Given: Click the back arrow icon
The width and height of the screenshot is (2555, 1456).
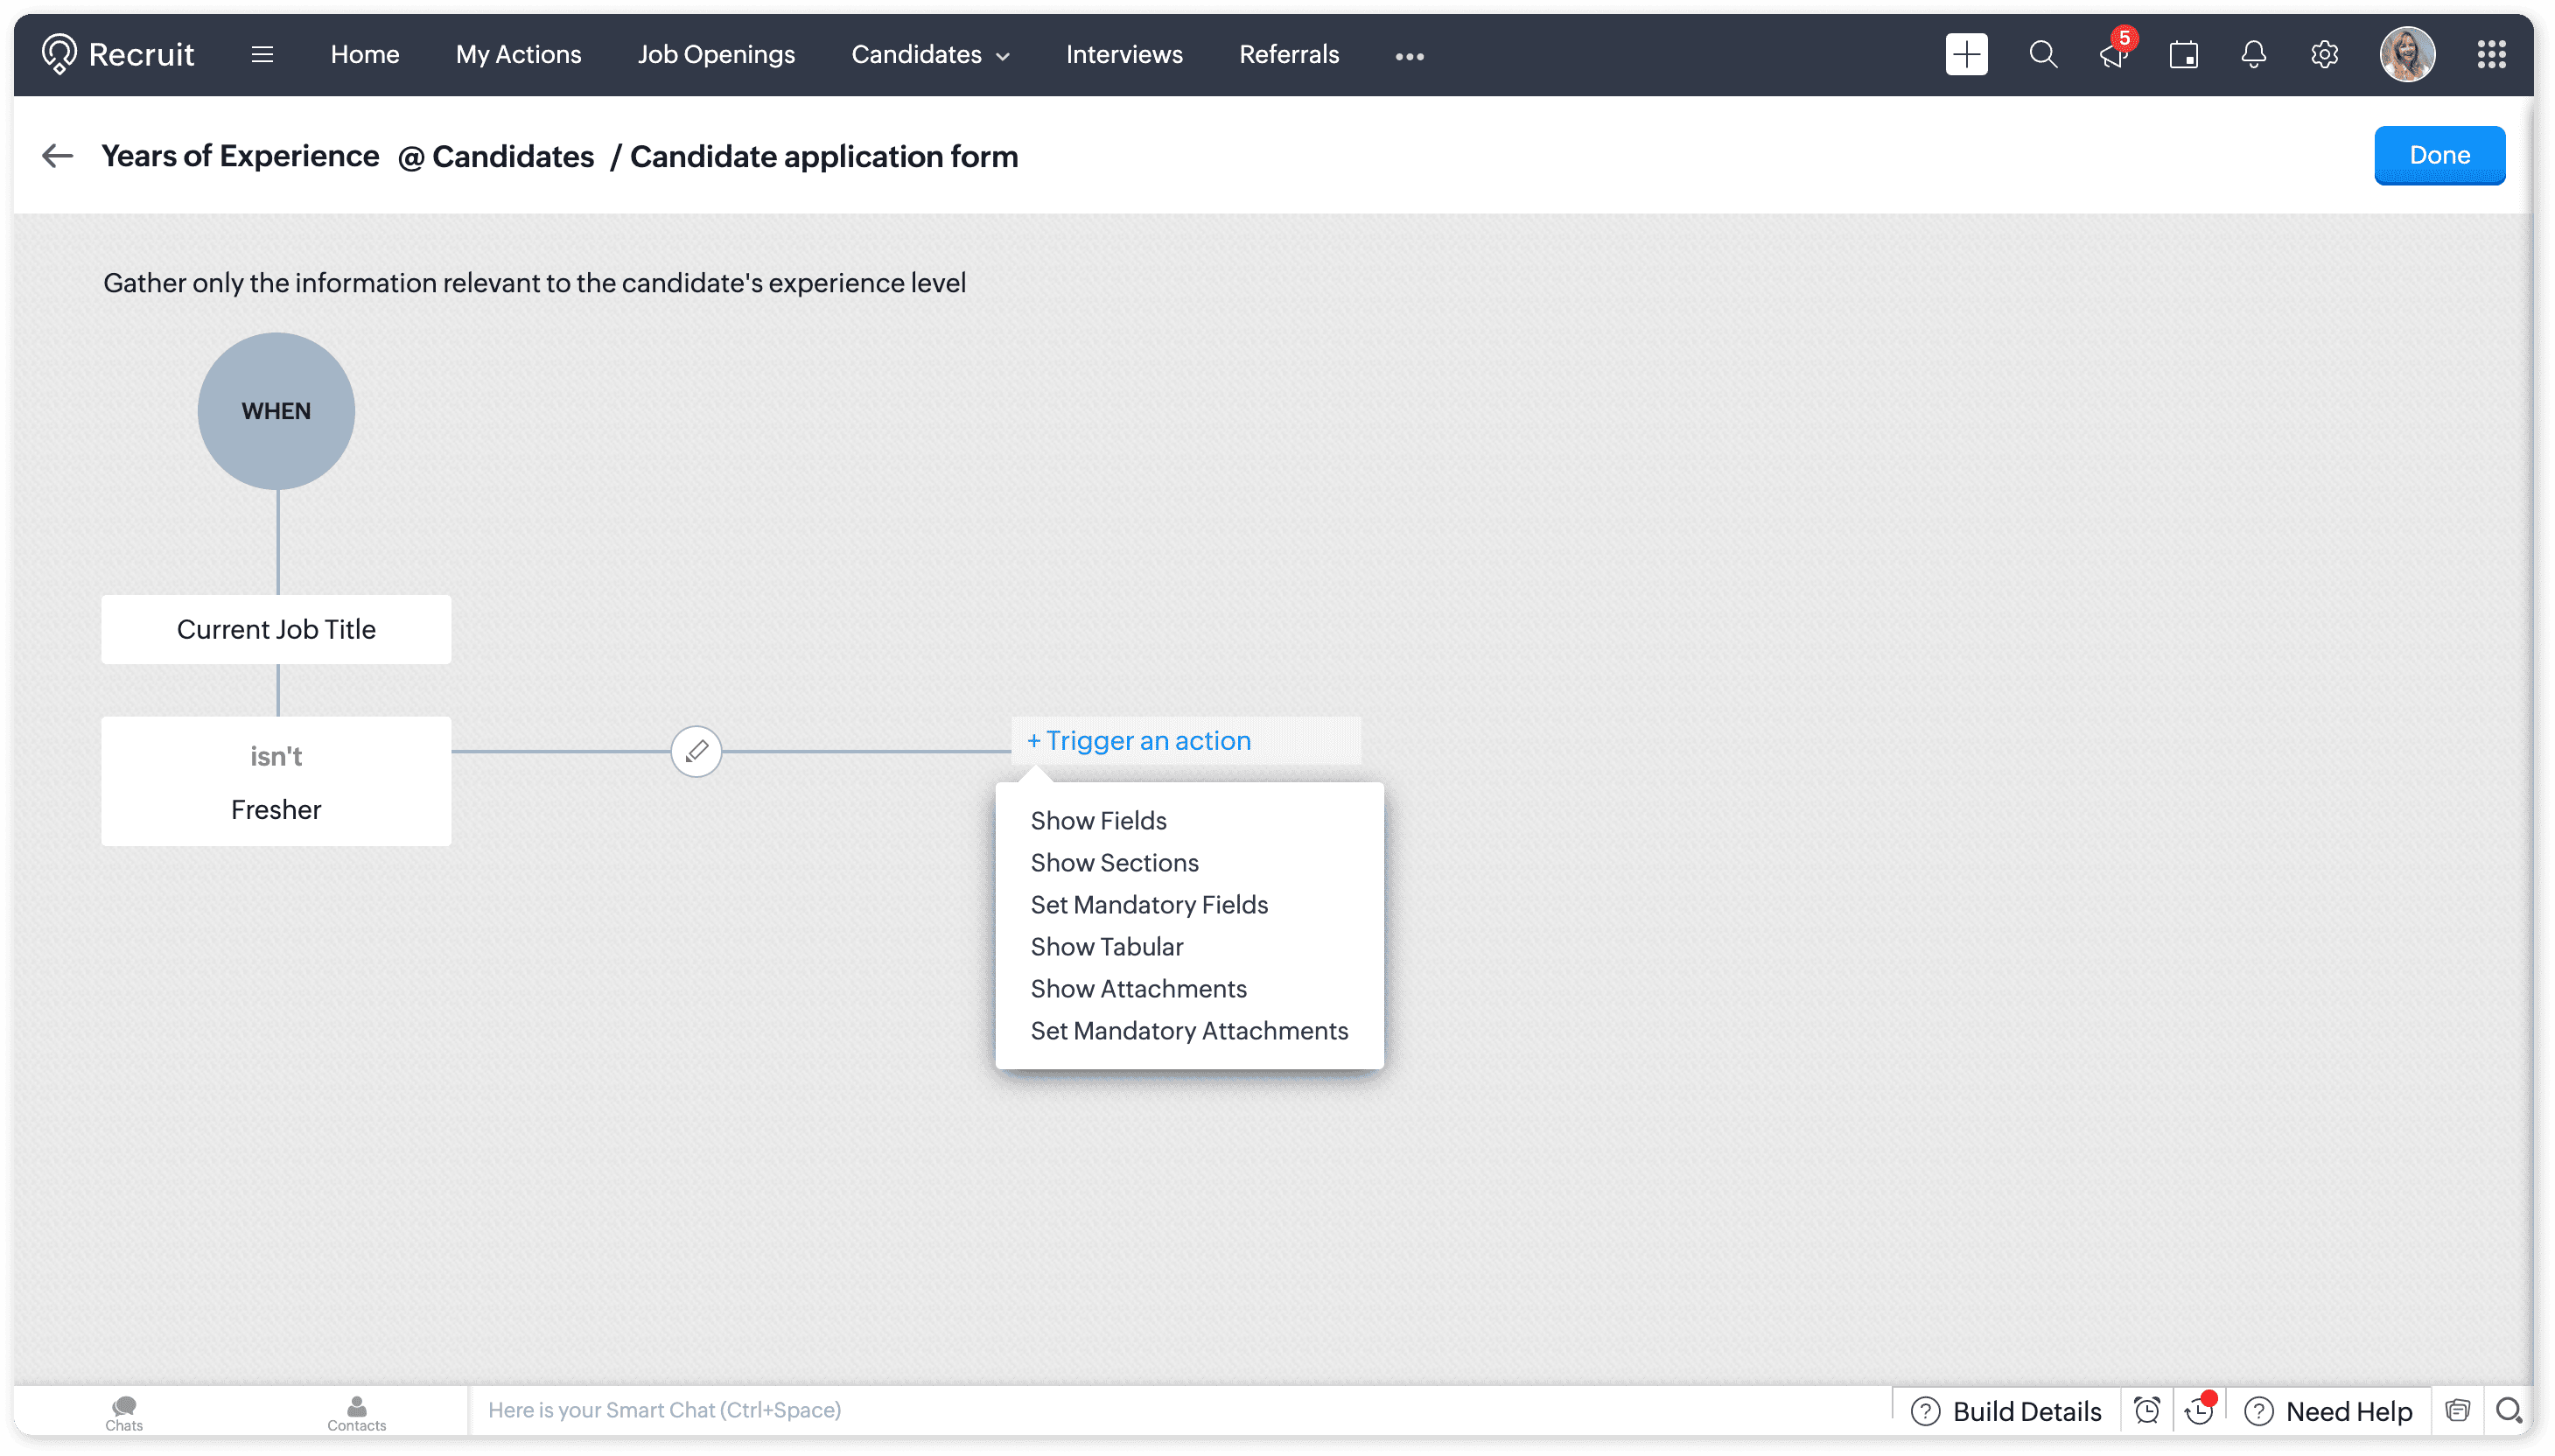Looking at the screenshot, I should point(58,156).
